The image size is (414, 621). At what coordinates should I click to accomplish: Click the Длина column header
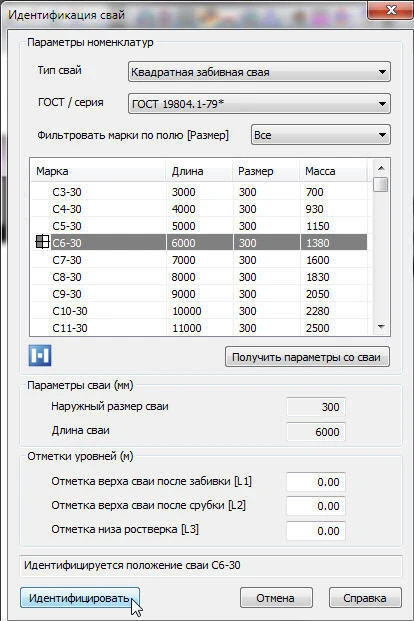click(199, 171)
